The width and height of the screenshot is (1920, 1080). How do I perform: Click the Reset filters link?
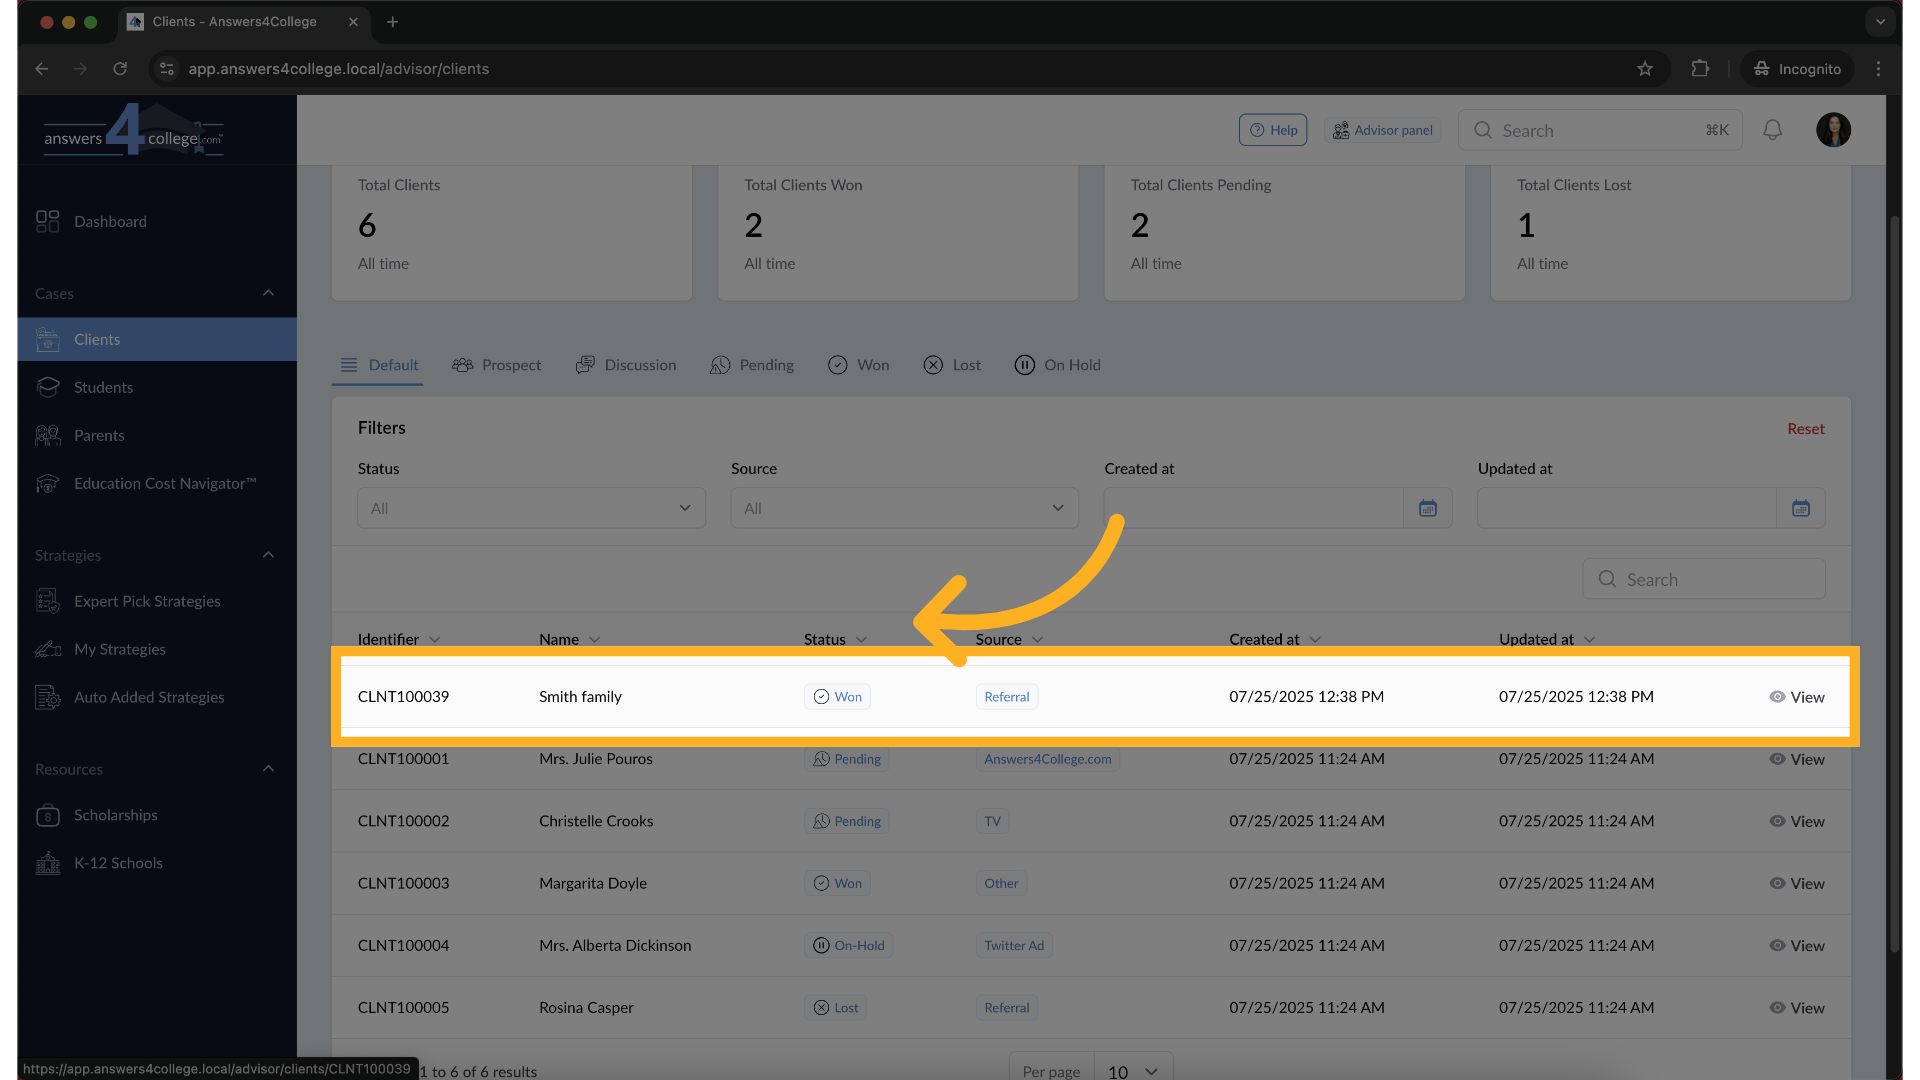[x=1805, y=428]
